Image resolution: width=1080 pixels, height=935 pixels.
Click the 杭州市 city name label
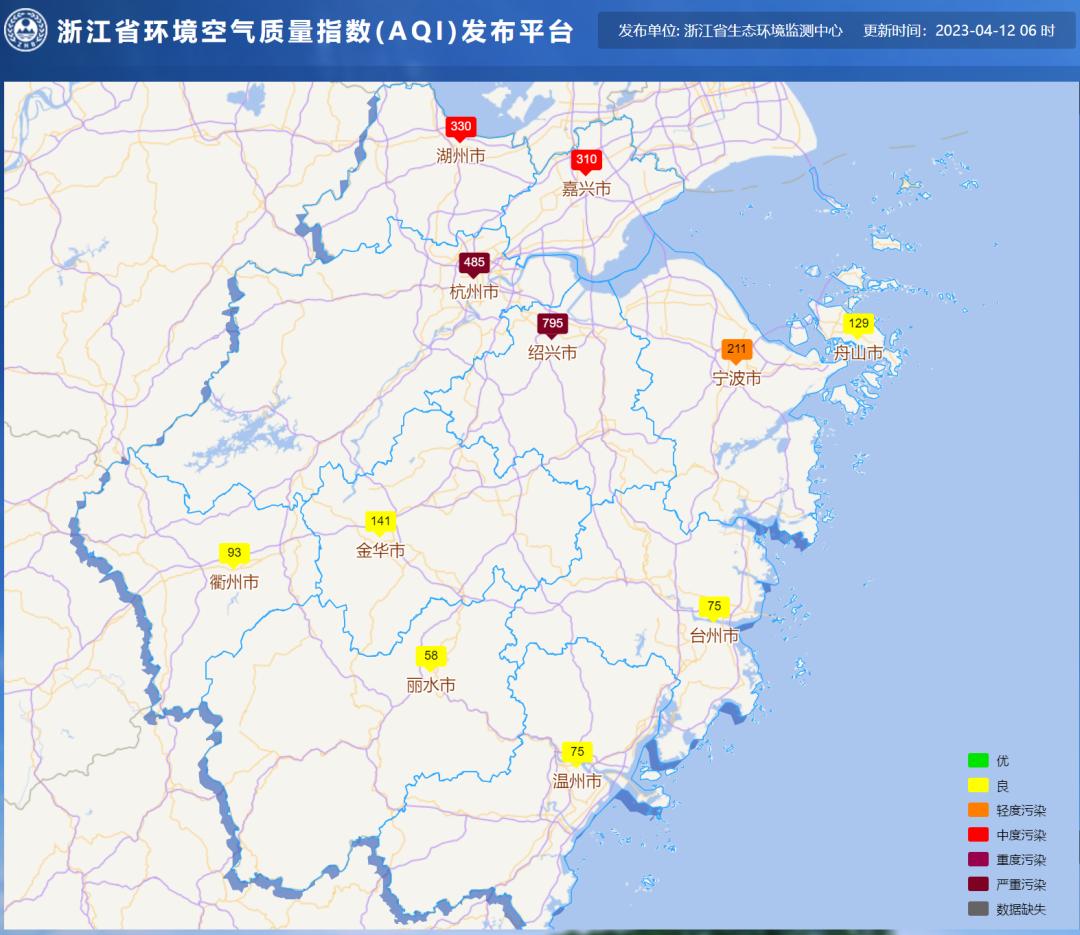point(474,292)
